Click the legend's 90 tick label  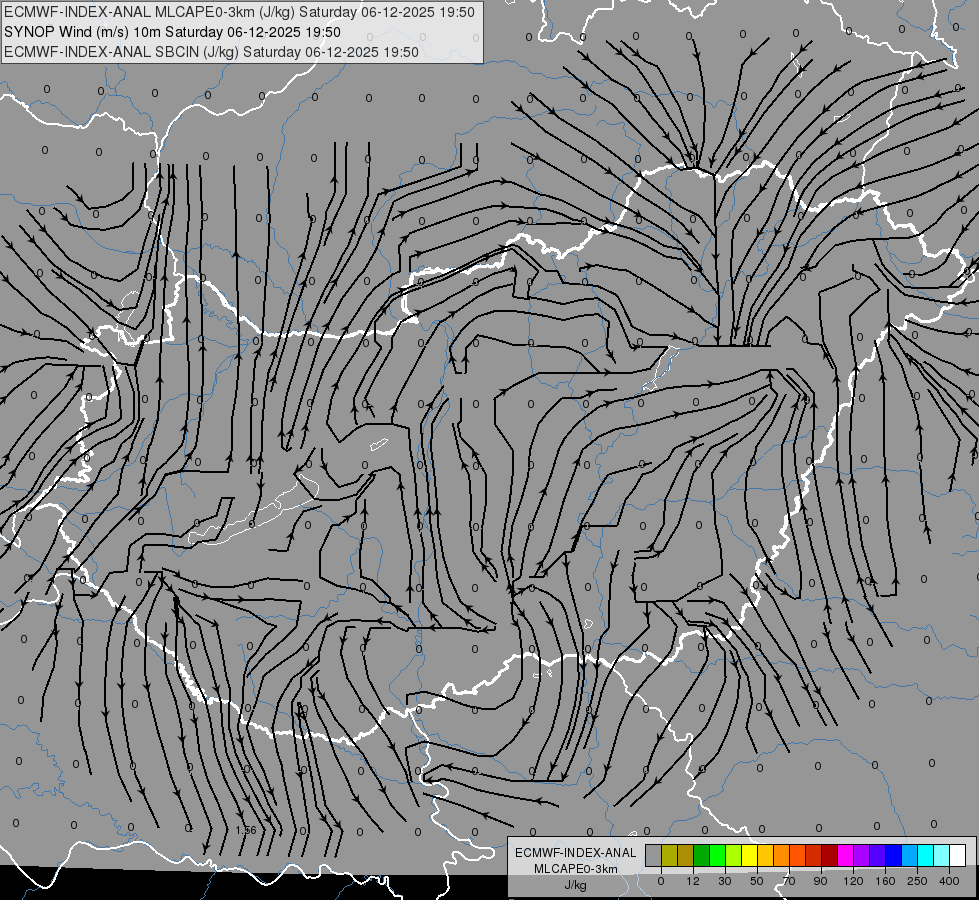coord(820,881)
